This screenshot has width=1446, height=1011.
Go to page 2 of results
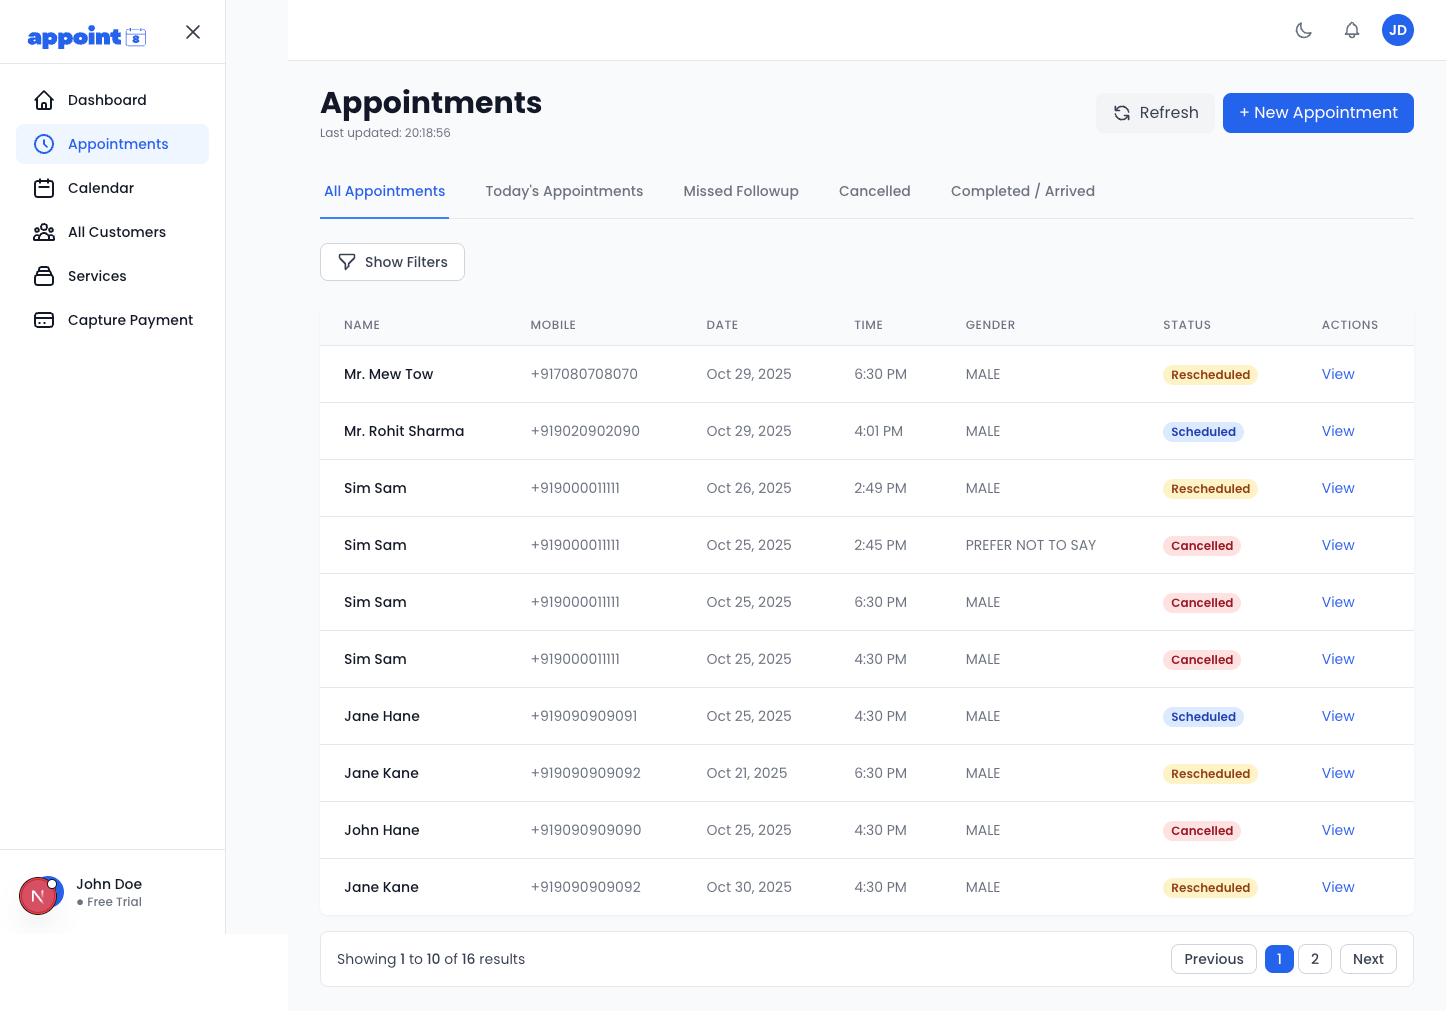pos(1315,958)
